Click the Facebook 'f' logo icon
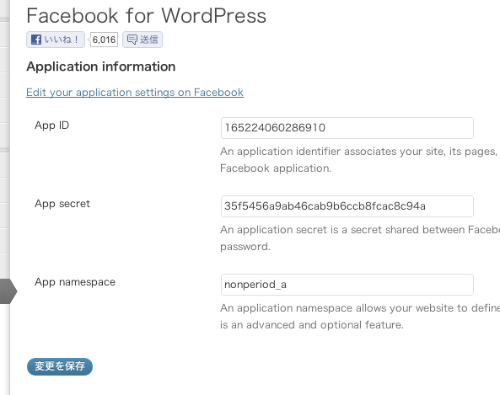The height and width of the screenshot is (395, 500). point(36,40)
